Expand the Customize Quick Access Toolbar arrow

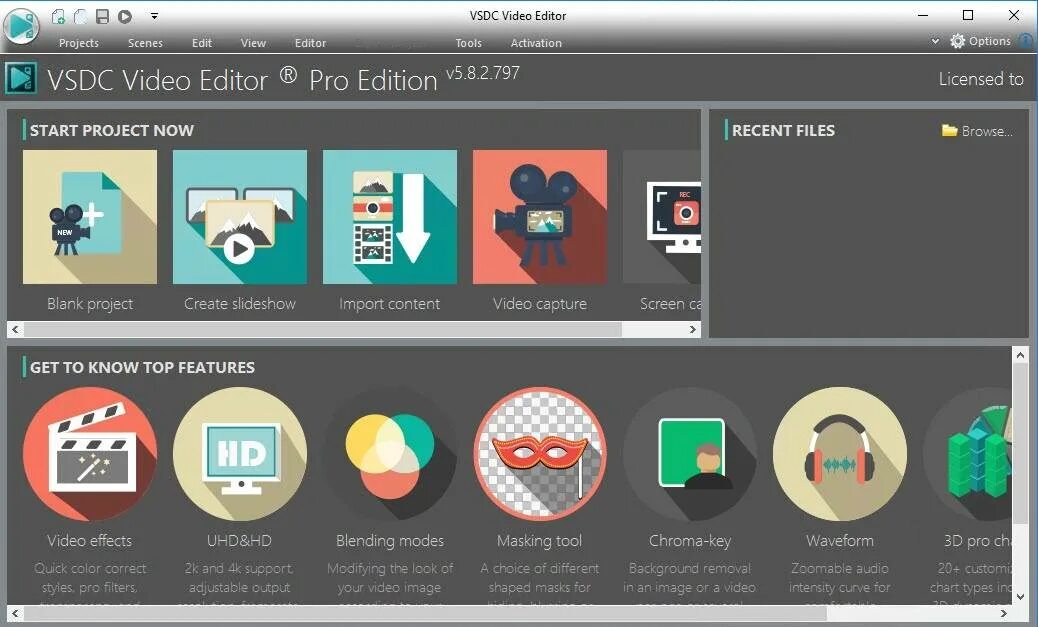click(x=154, y=16)
